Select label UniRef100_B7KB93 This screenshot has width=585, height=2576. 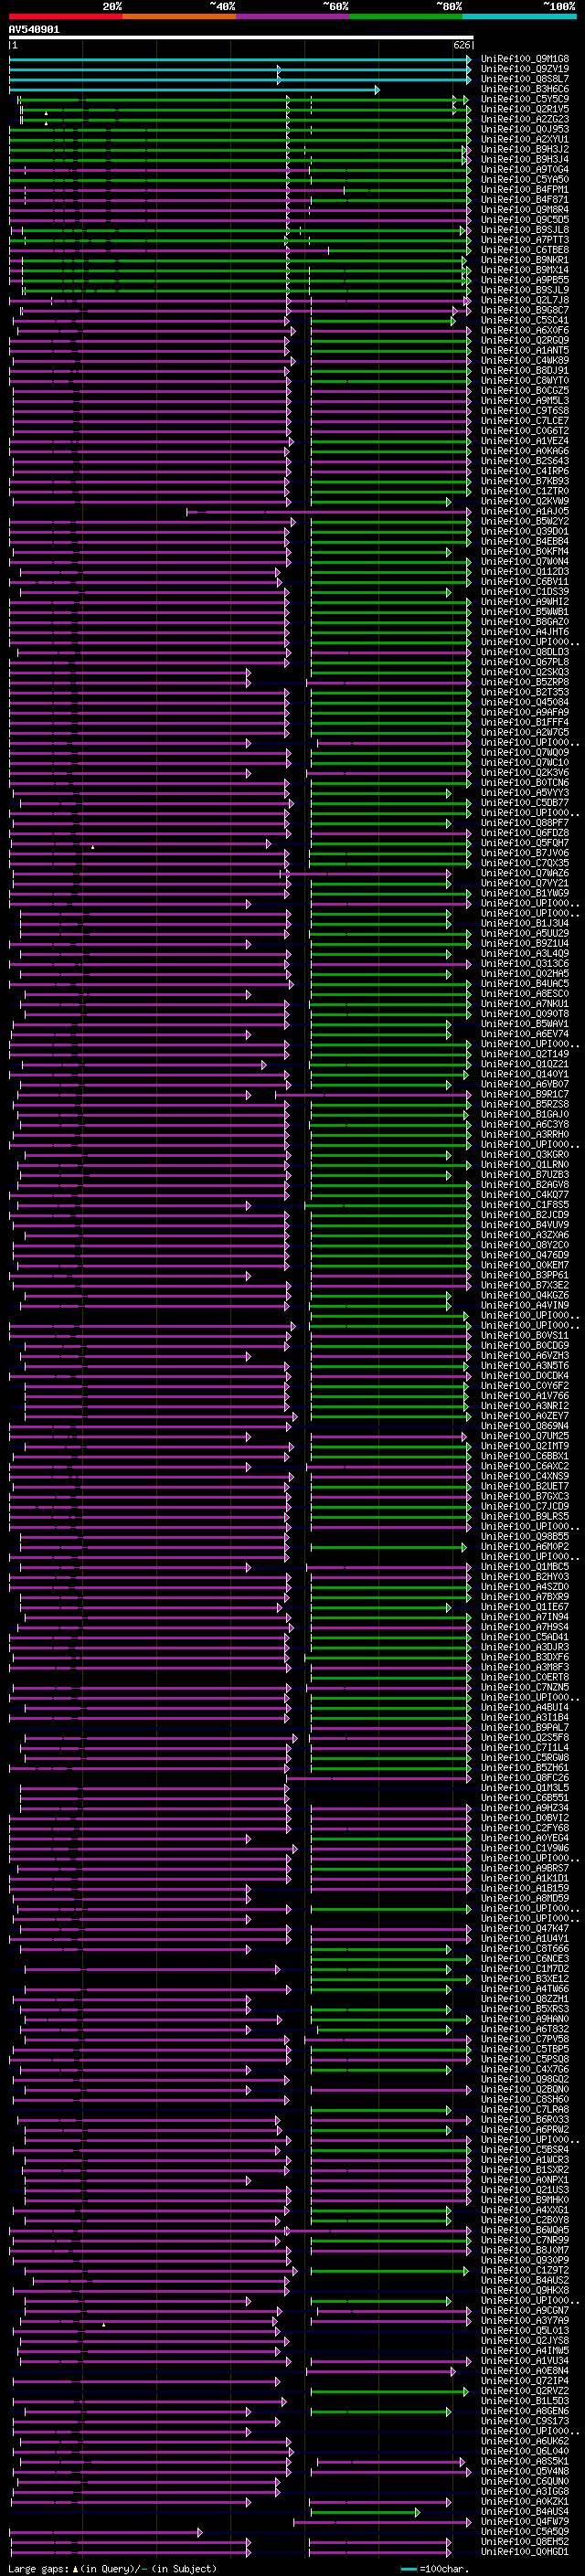pyautogui.click(x=525, y=481)
